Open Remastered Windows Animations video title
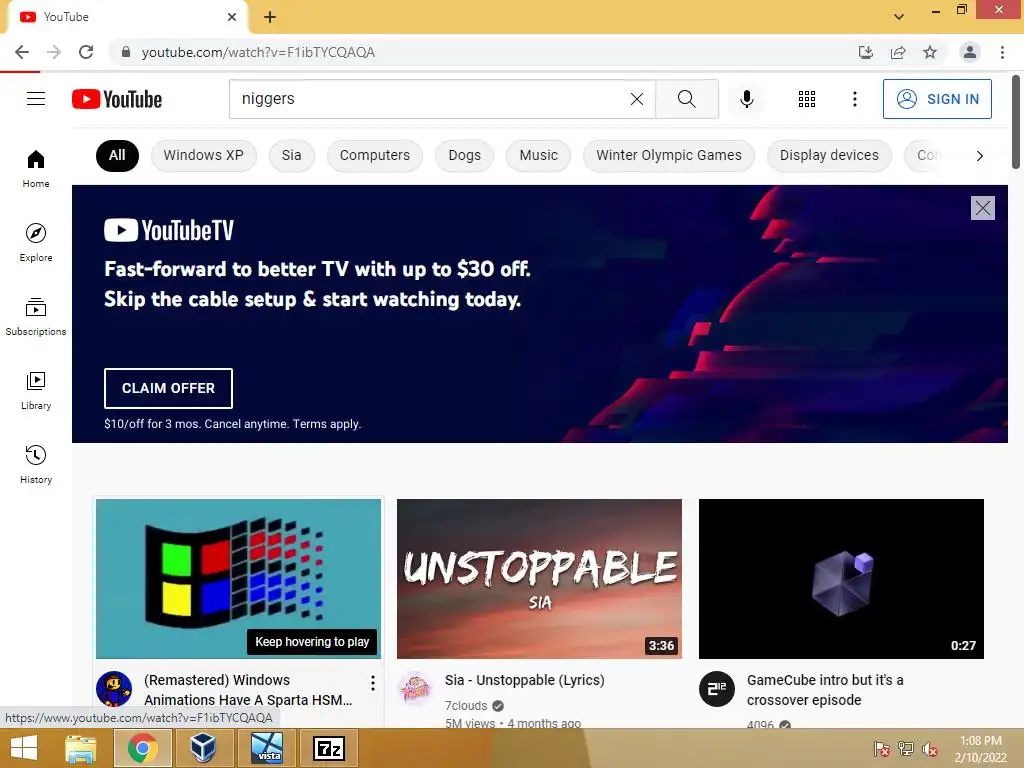Image resolution: width=1024 pixels, height=768 pixels. click(x=248, y=690)
